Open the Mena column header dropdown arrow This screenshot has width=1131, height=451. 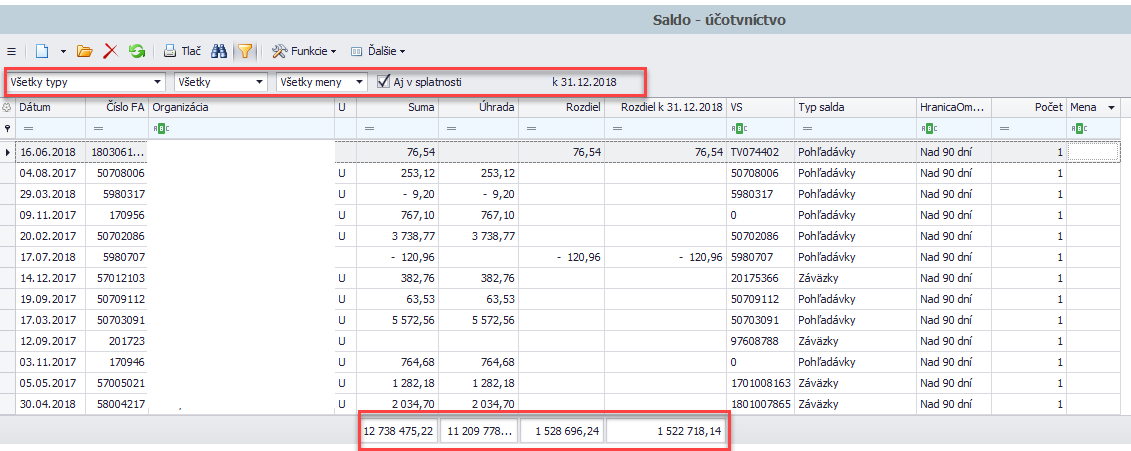(1111, 107)
